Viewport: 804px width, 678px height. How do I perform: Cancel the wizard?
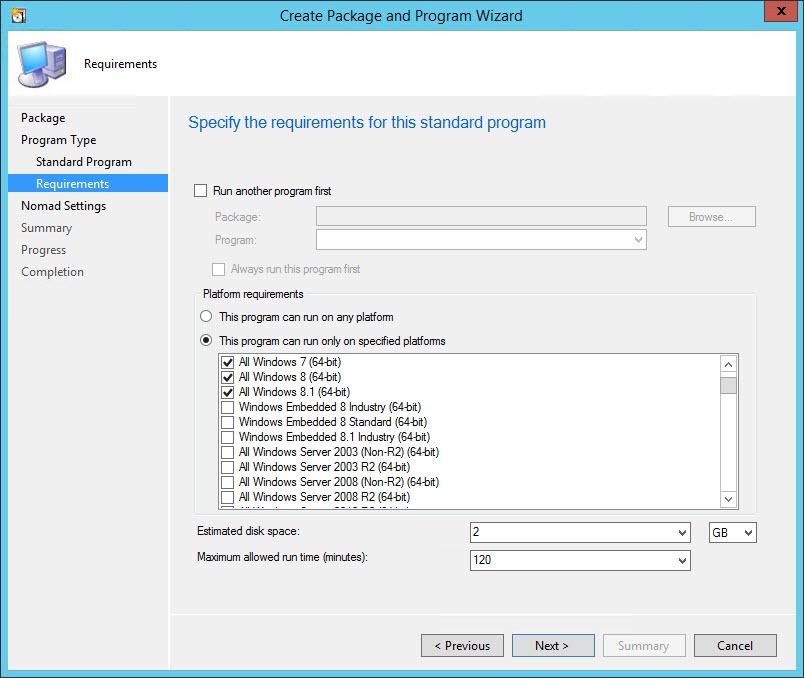pos(735,646)
